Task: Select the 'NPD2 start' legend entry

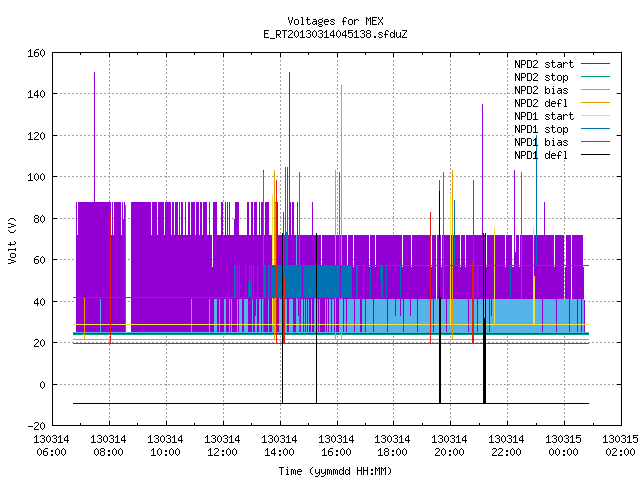Action: click(544, 64)
